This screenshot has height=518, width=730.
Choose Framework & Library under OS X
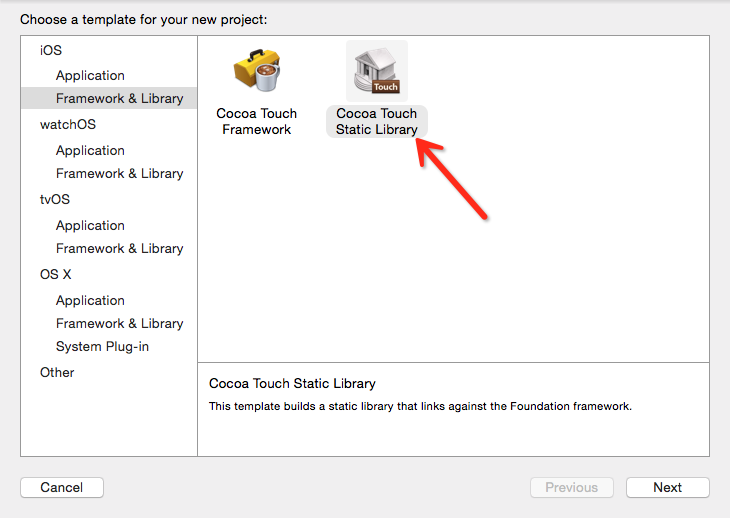pyautogui.click(x=120, y=323)
